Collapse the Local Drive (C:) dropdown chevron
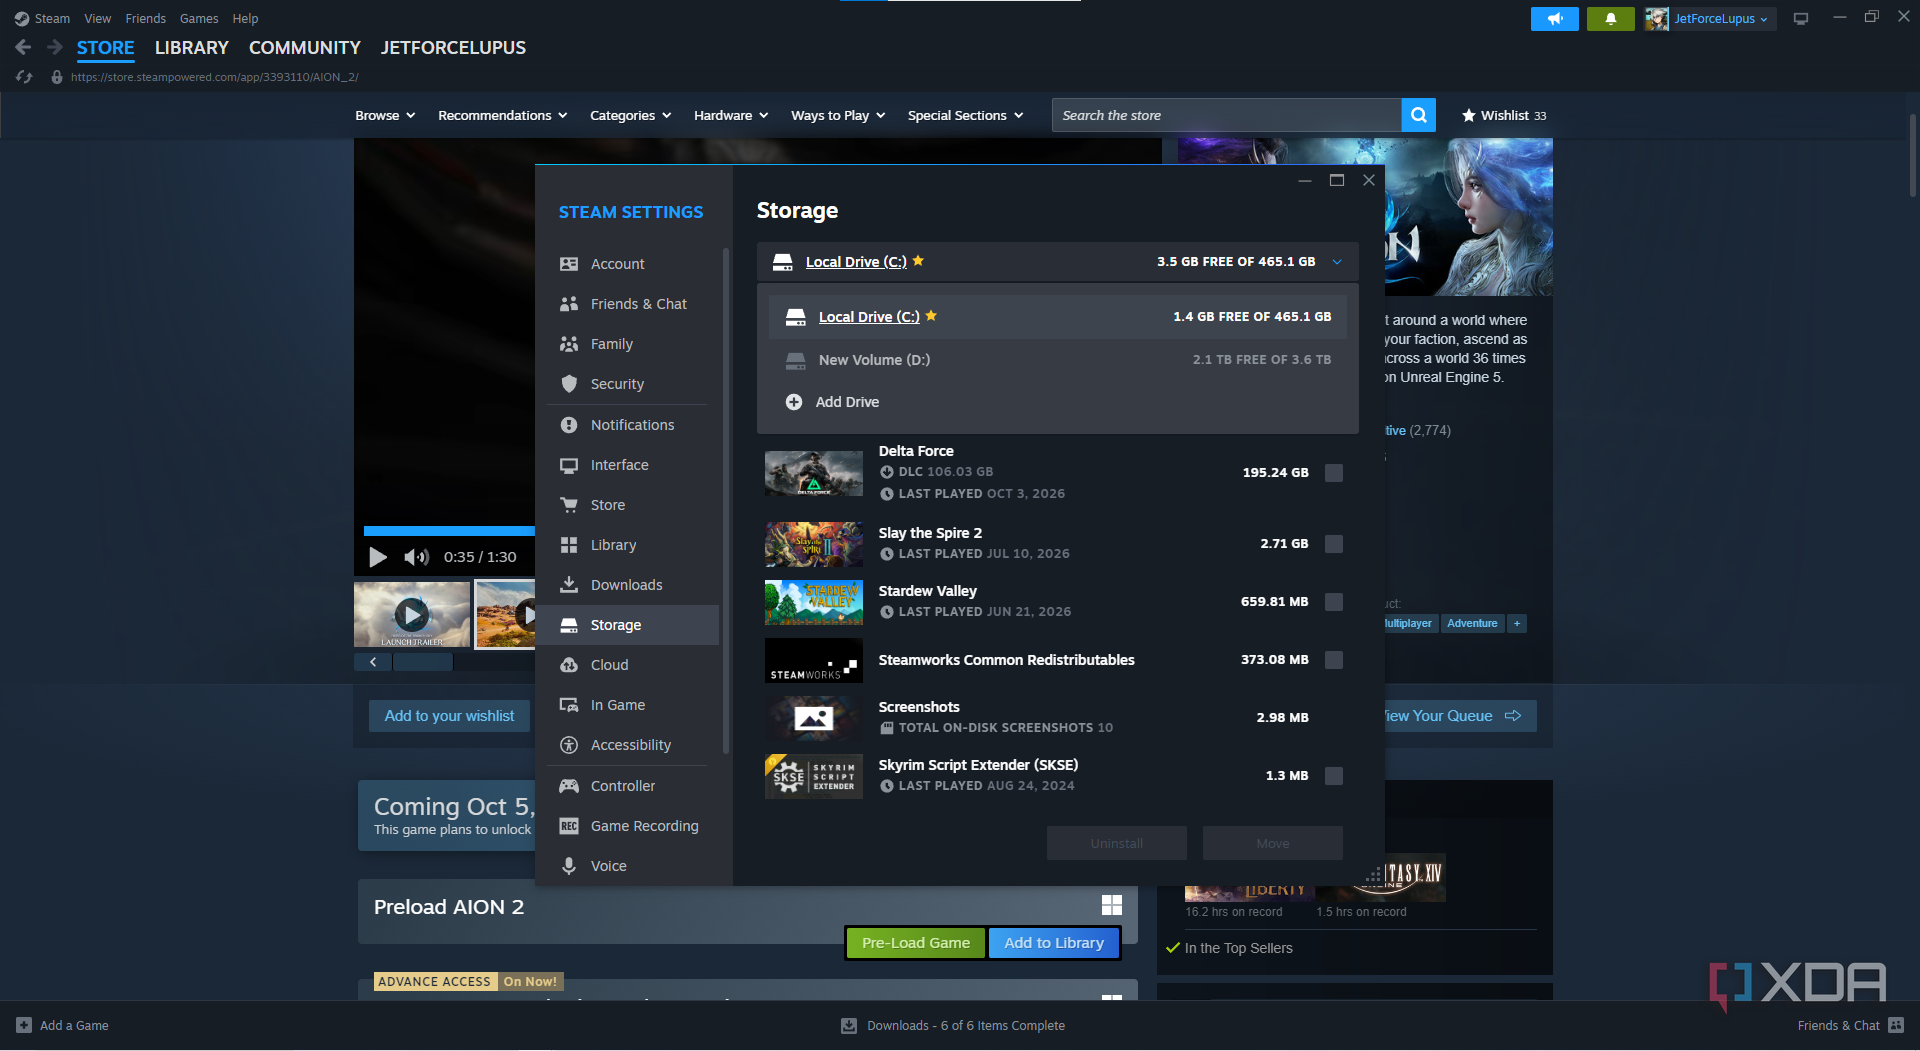Image resolution: width=1920 pixels, height=1051 pixels. click(1337, 262)
